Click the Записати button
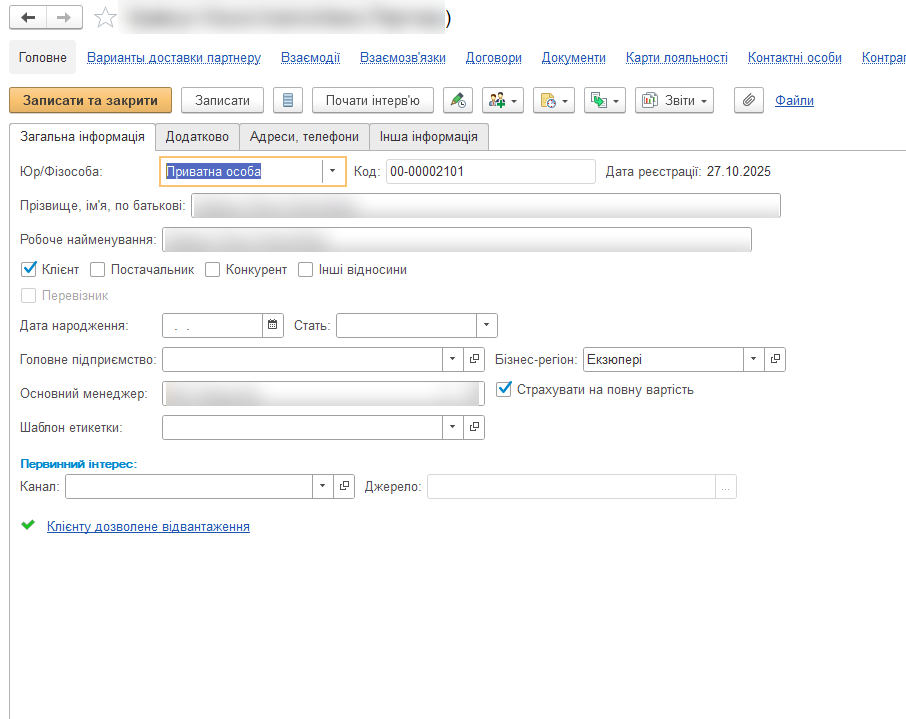The image size is (906, 719). pyautogui.click(x=222, y=101)
